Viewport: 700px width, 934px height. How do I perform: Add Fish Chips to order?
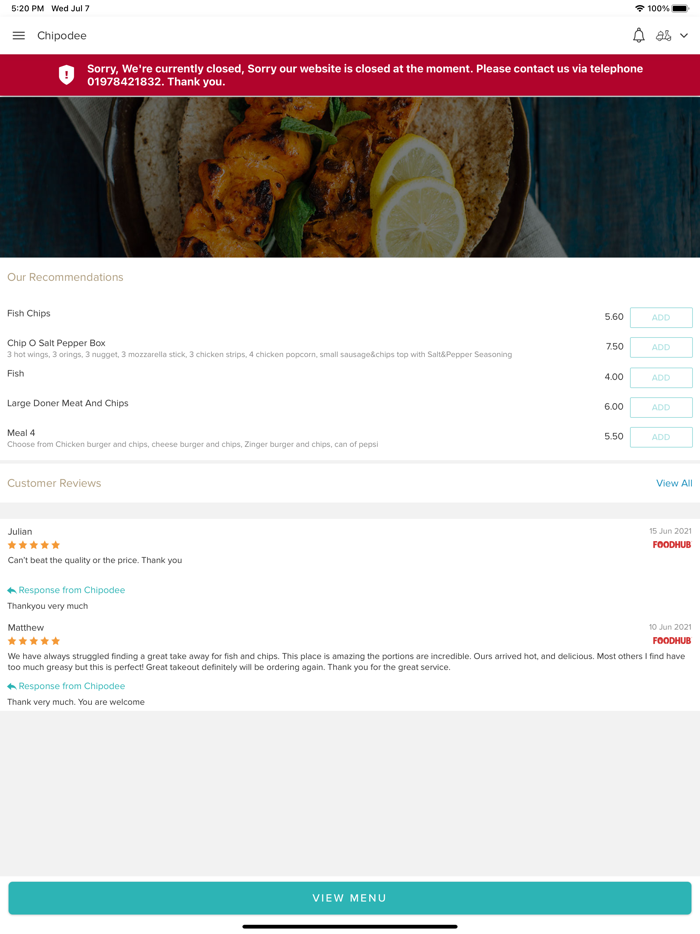click(x=661, y=318)
